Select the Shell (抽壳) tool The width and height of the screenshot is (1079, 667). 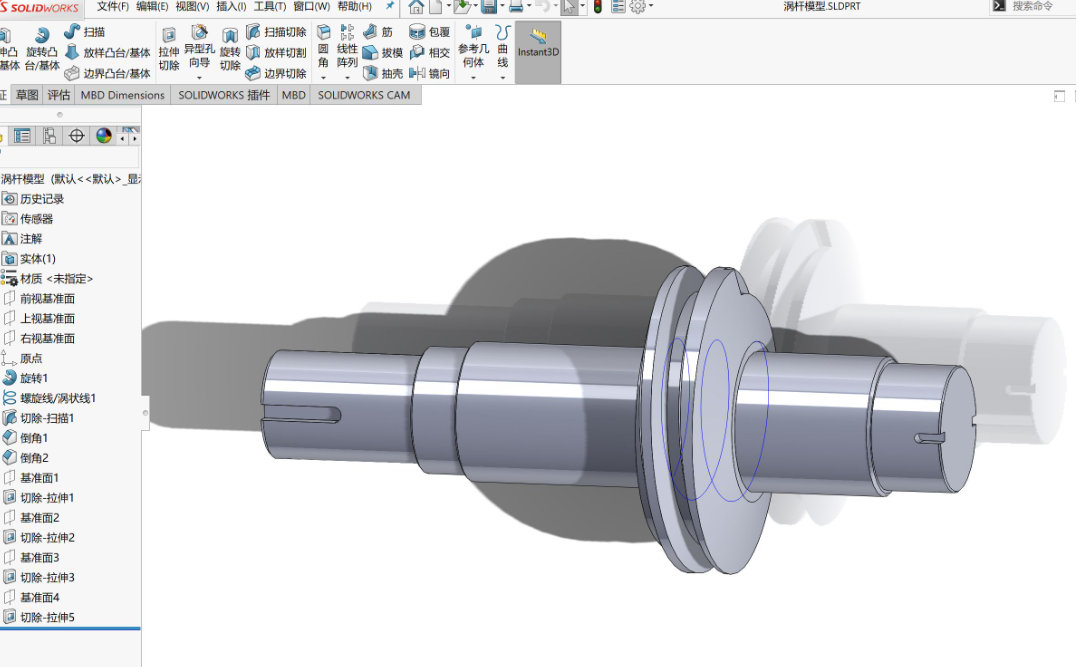point(383,73)
